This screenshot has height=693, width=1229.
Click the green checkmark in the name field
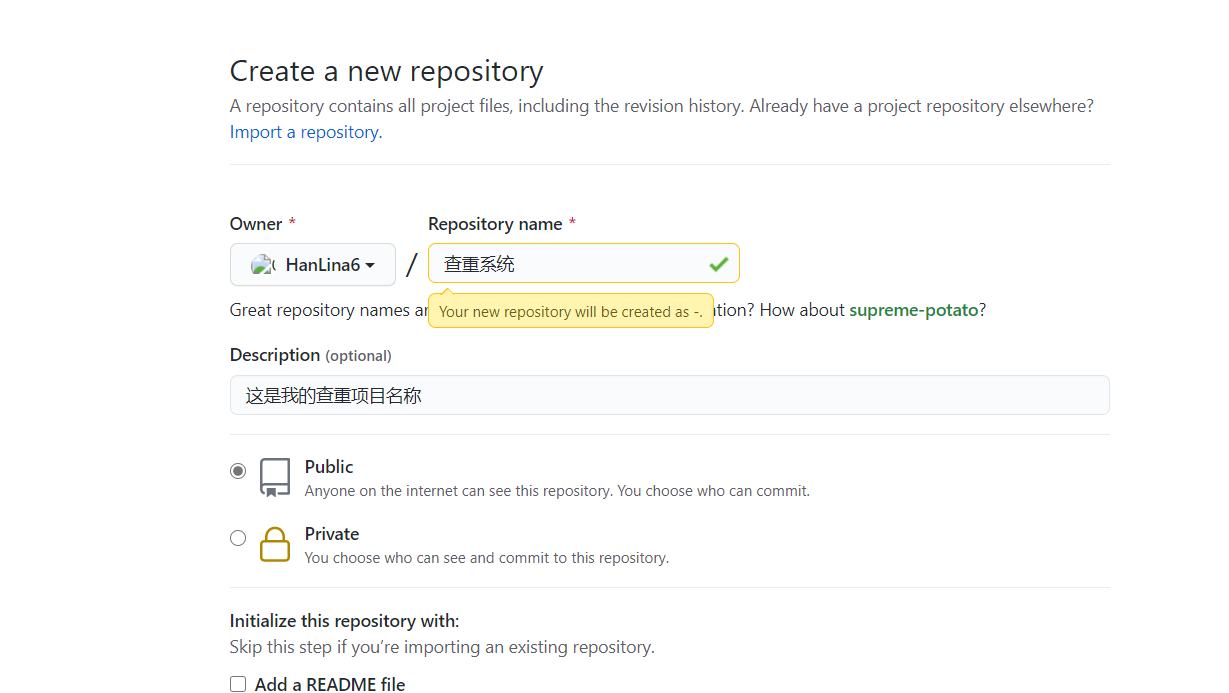tap(718, 264)
